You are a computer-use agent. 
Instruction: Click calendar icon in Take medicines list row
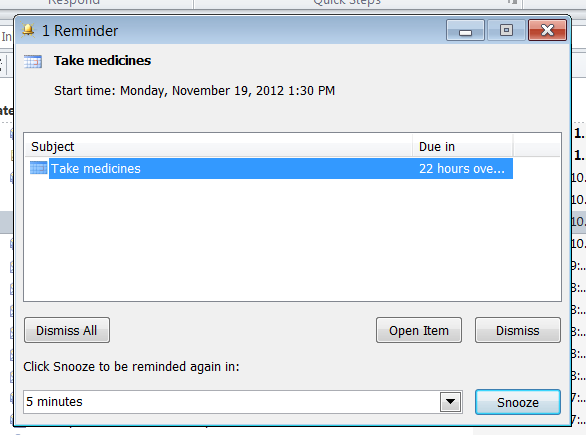coord(38,168)
